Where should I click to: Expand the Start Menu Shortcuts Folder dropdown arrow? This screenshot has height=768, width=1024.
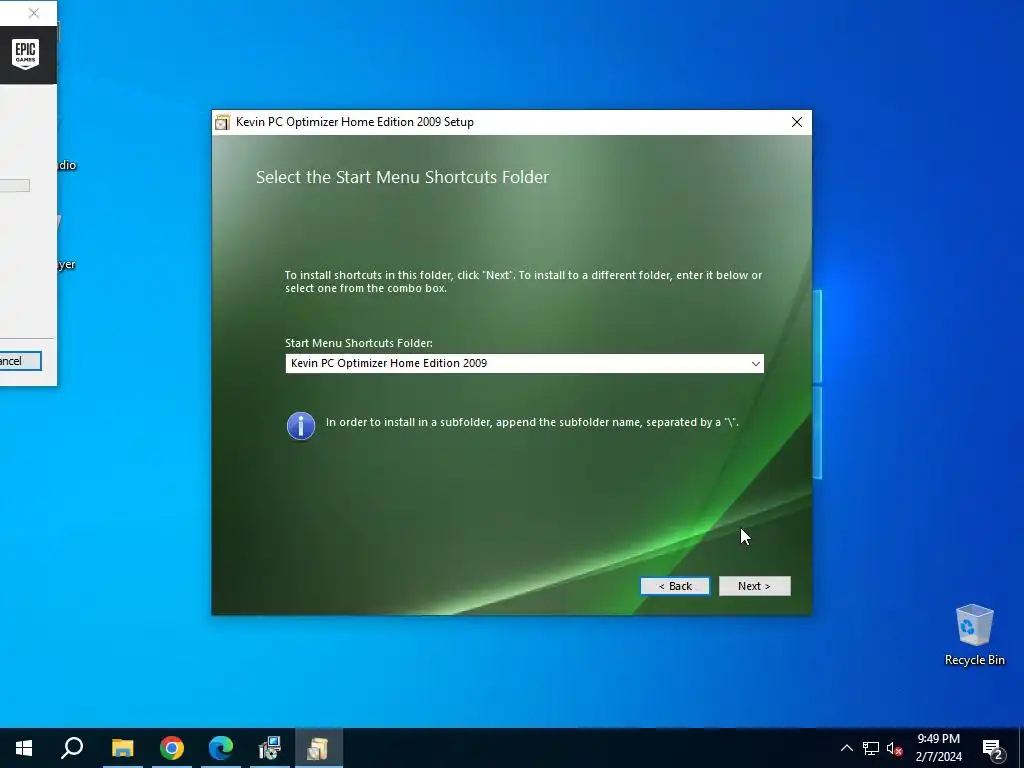[x=756, y=364]
